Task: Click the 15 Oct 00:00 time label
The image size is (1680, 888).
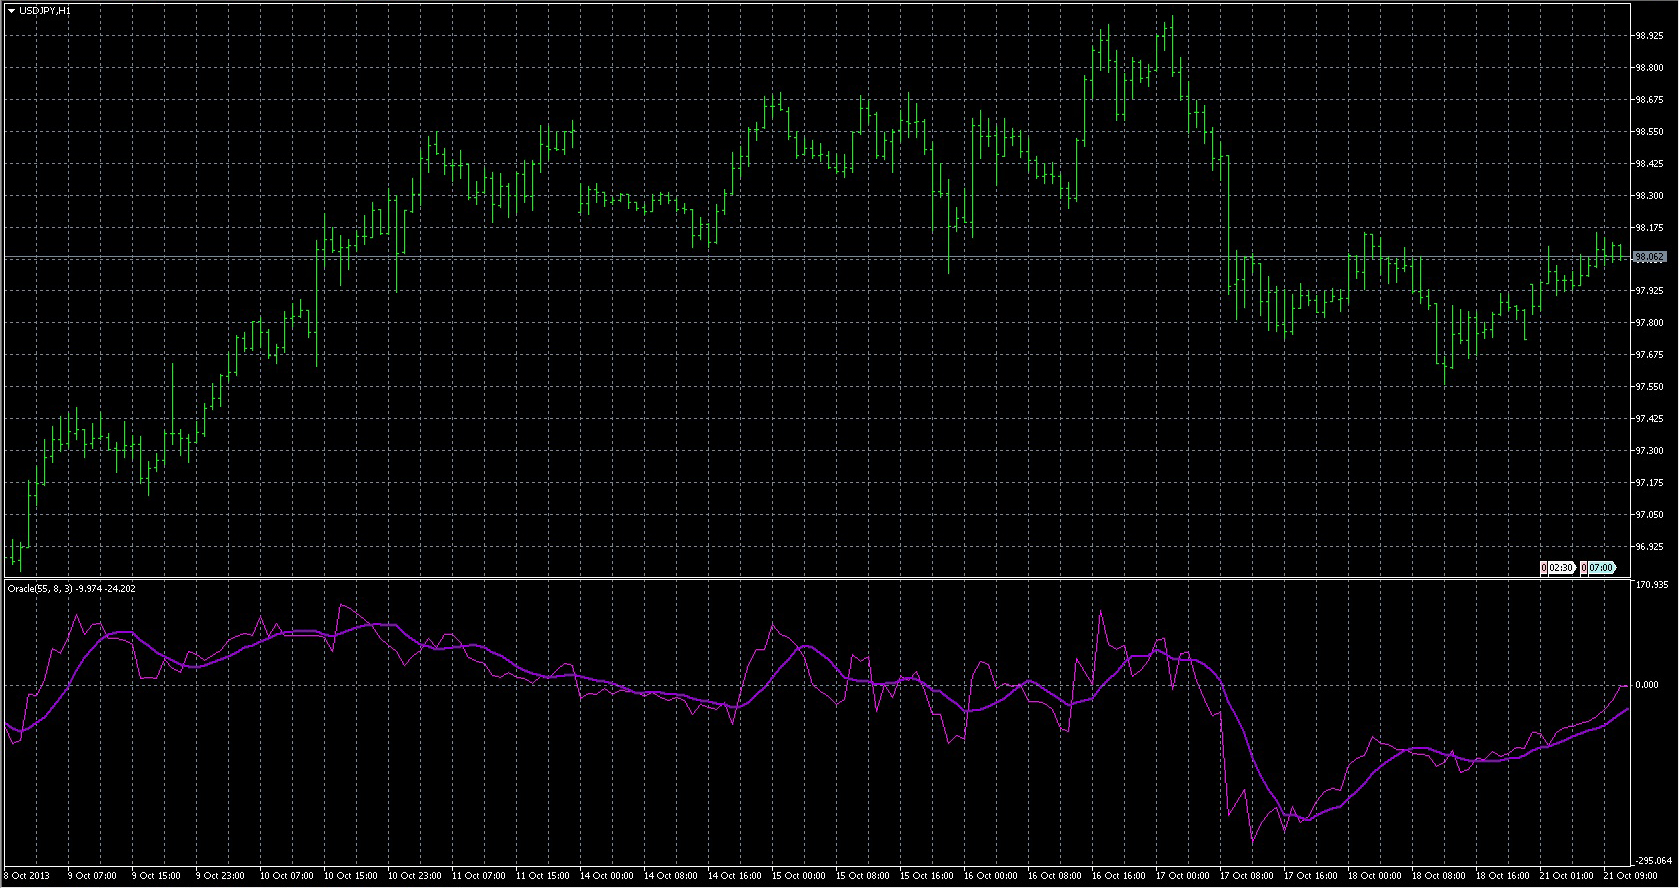Action: point(798,876)
